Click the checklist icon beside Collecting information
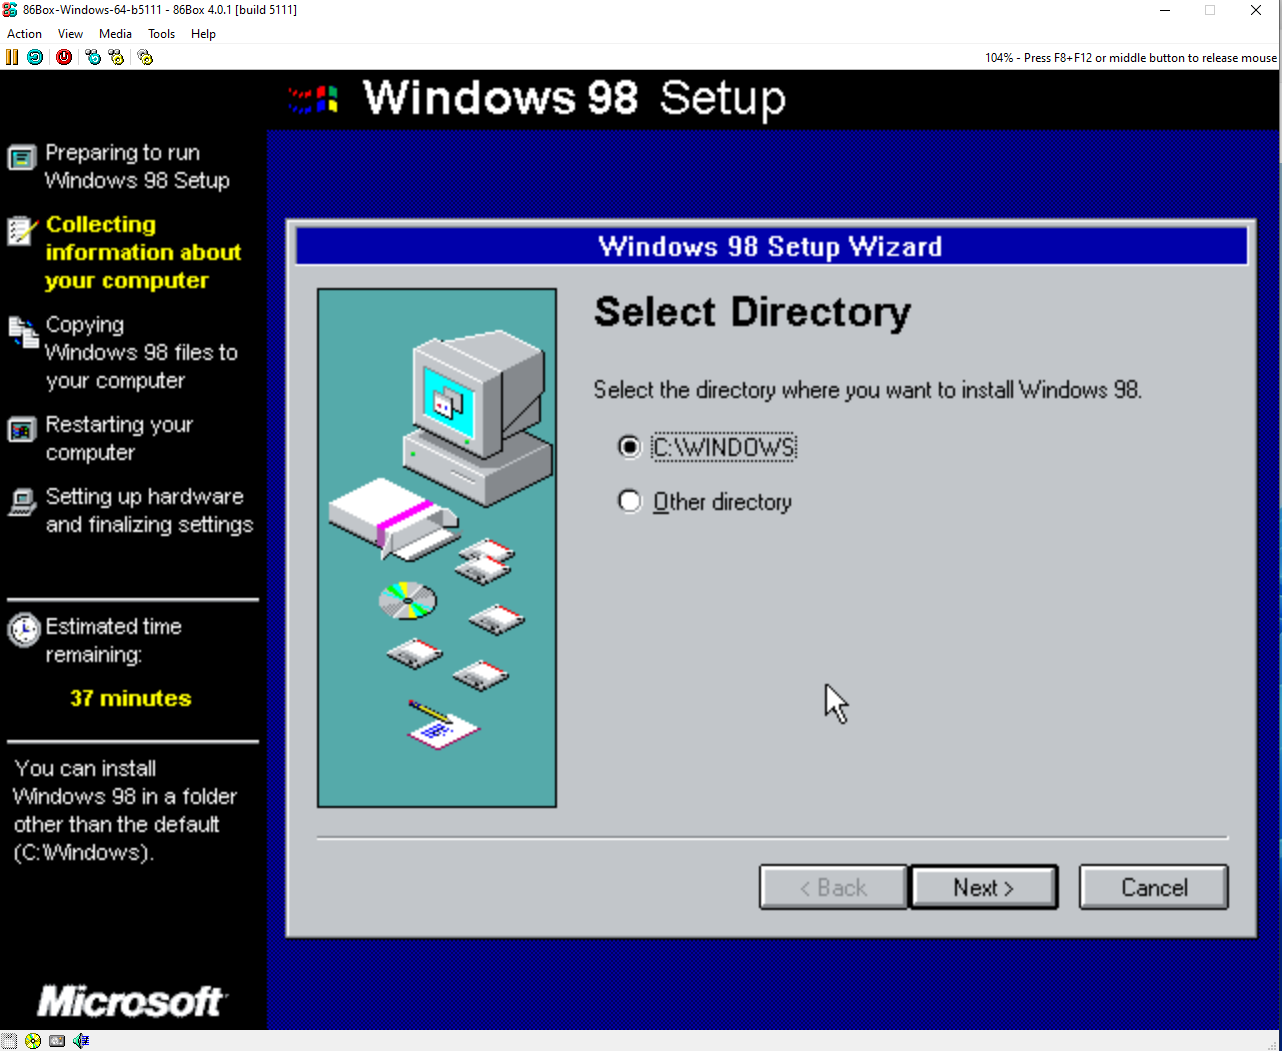Image resolution: width=1282 pixels, height=1051 pixels. 22,230
